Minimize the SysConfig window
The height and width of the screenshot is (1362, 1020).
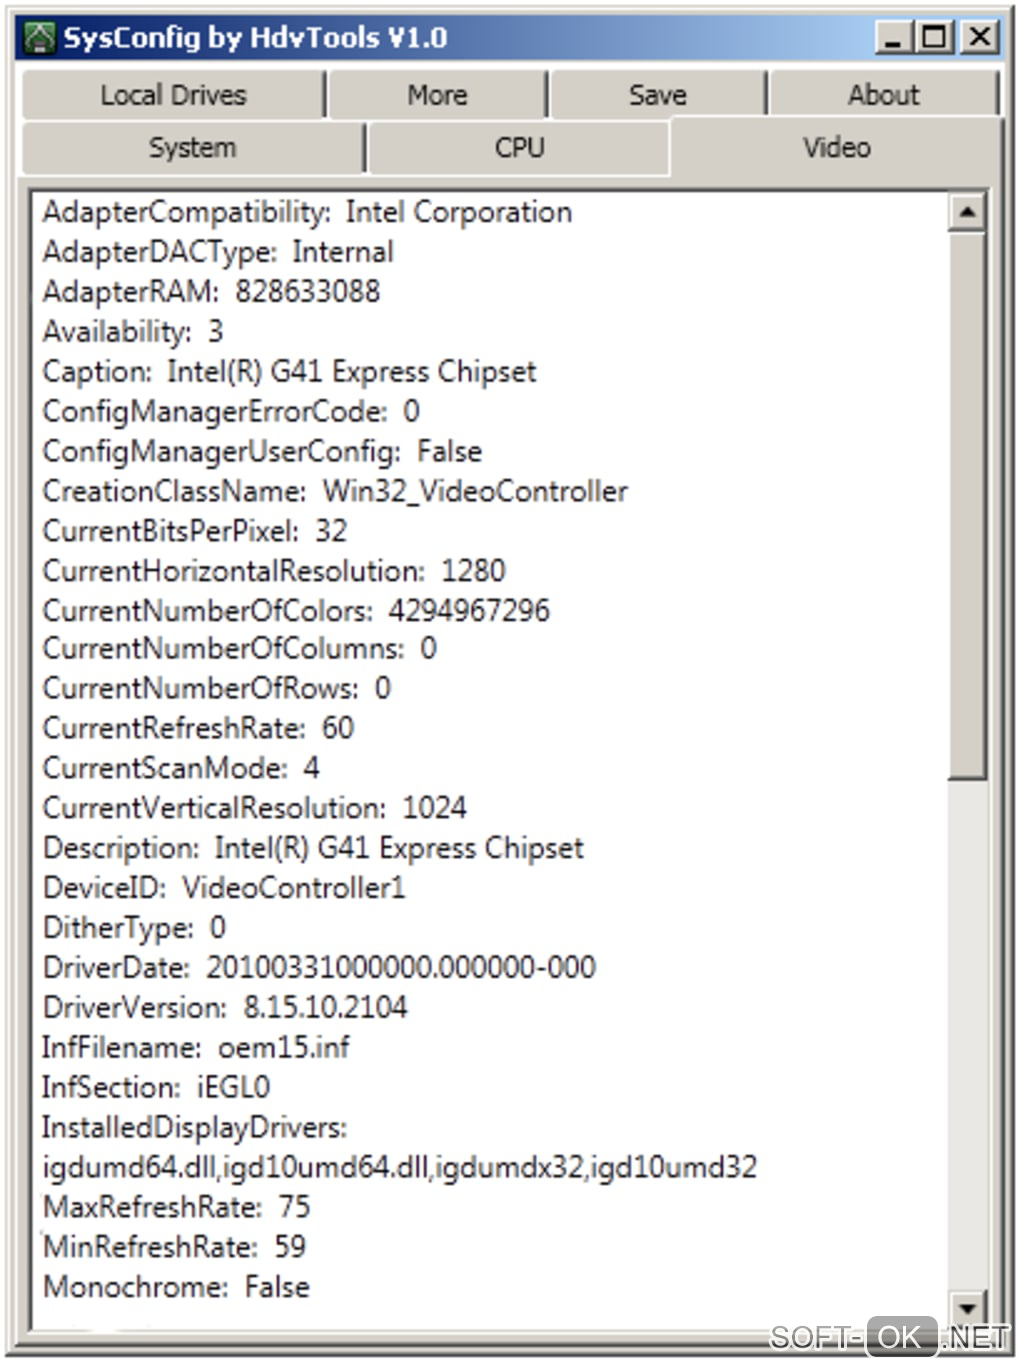click(894, 38)
